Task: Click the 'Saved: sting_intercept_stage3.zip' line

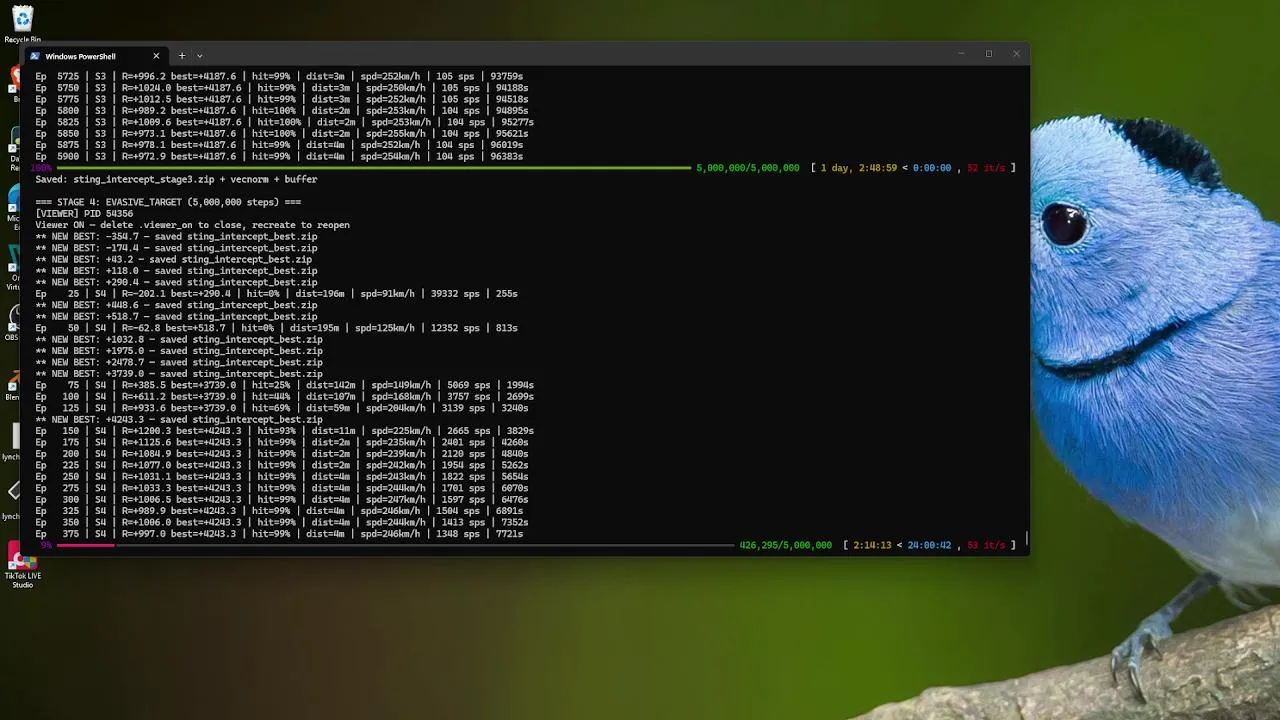Action: tap(176, 179)
